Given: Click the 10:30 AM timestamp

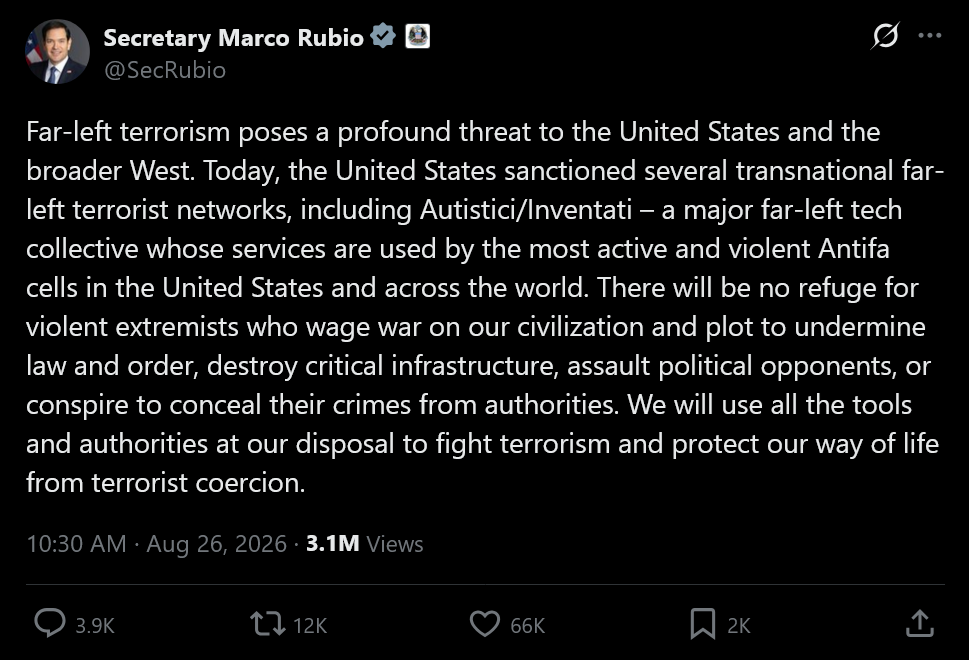Looking at the screenshot, I should click(x=77, y=544).
